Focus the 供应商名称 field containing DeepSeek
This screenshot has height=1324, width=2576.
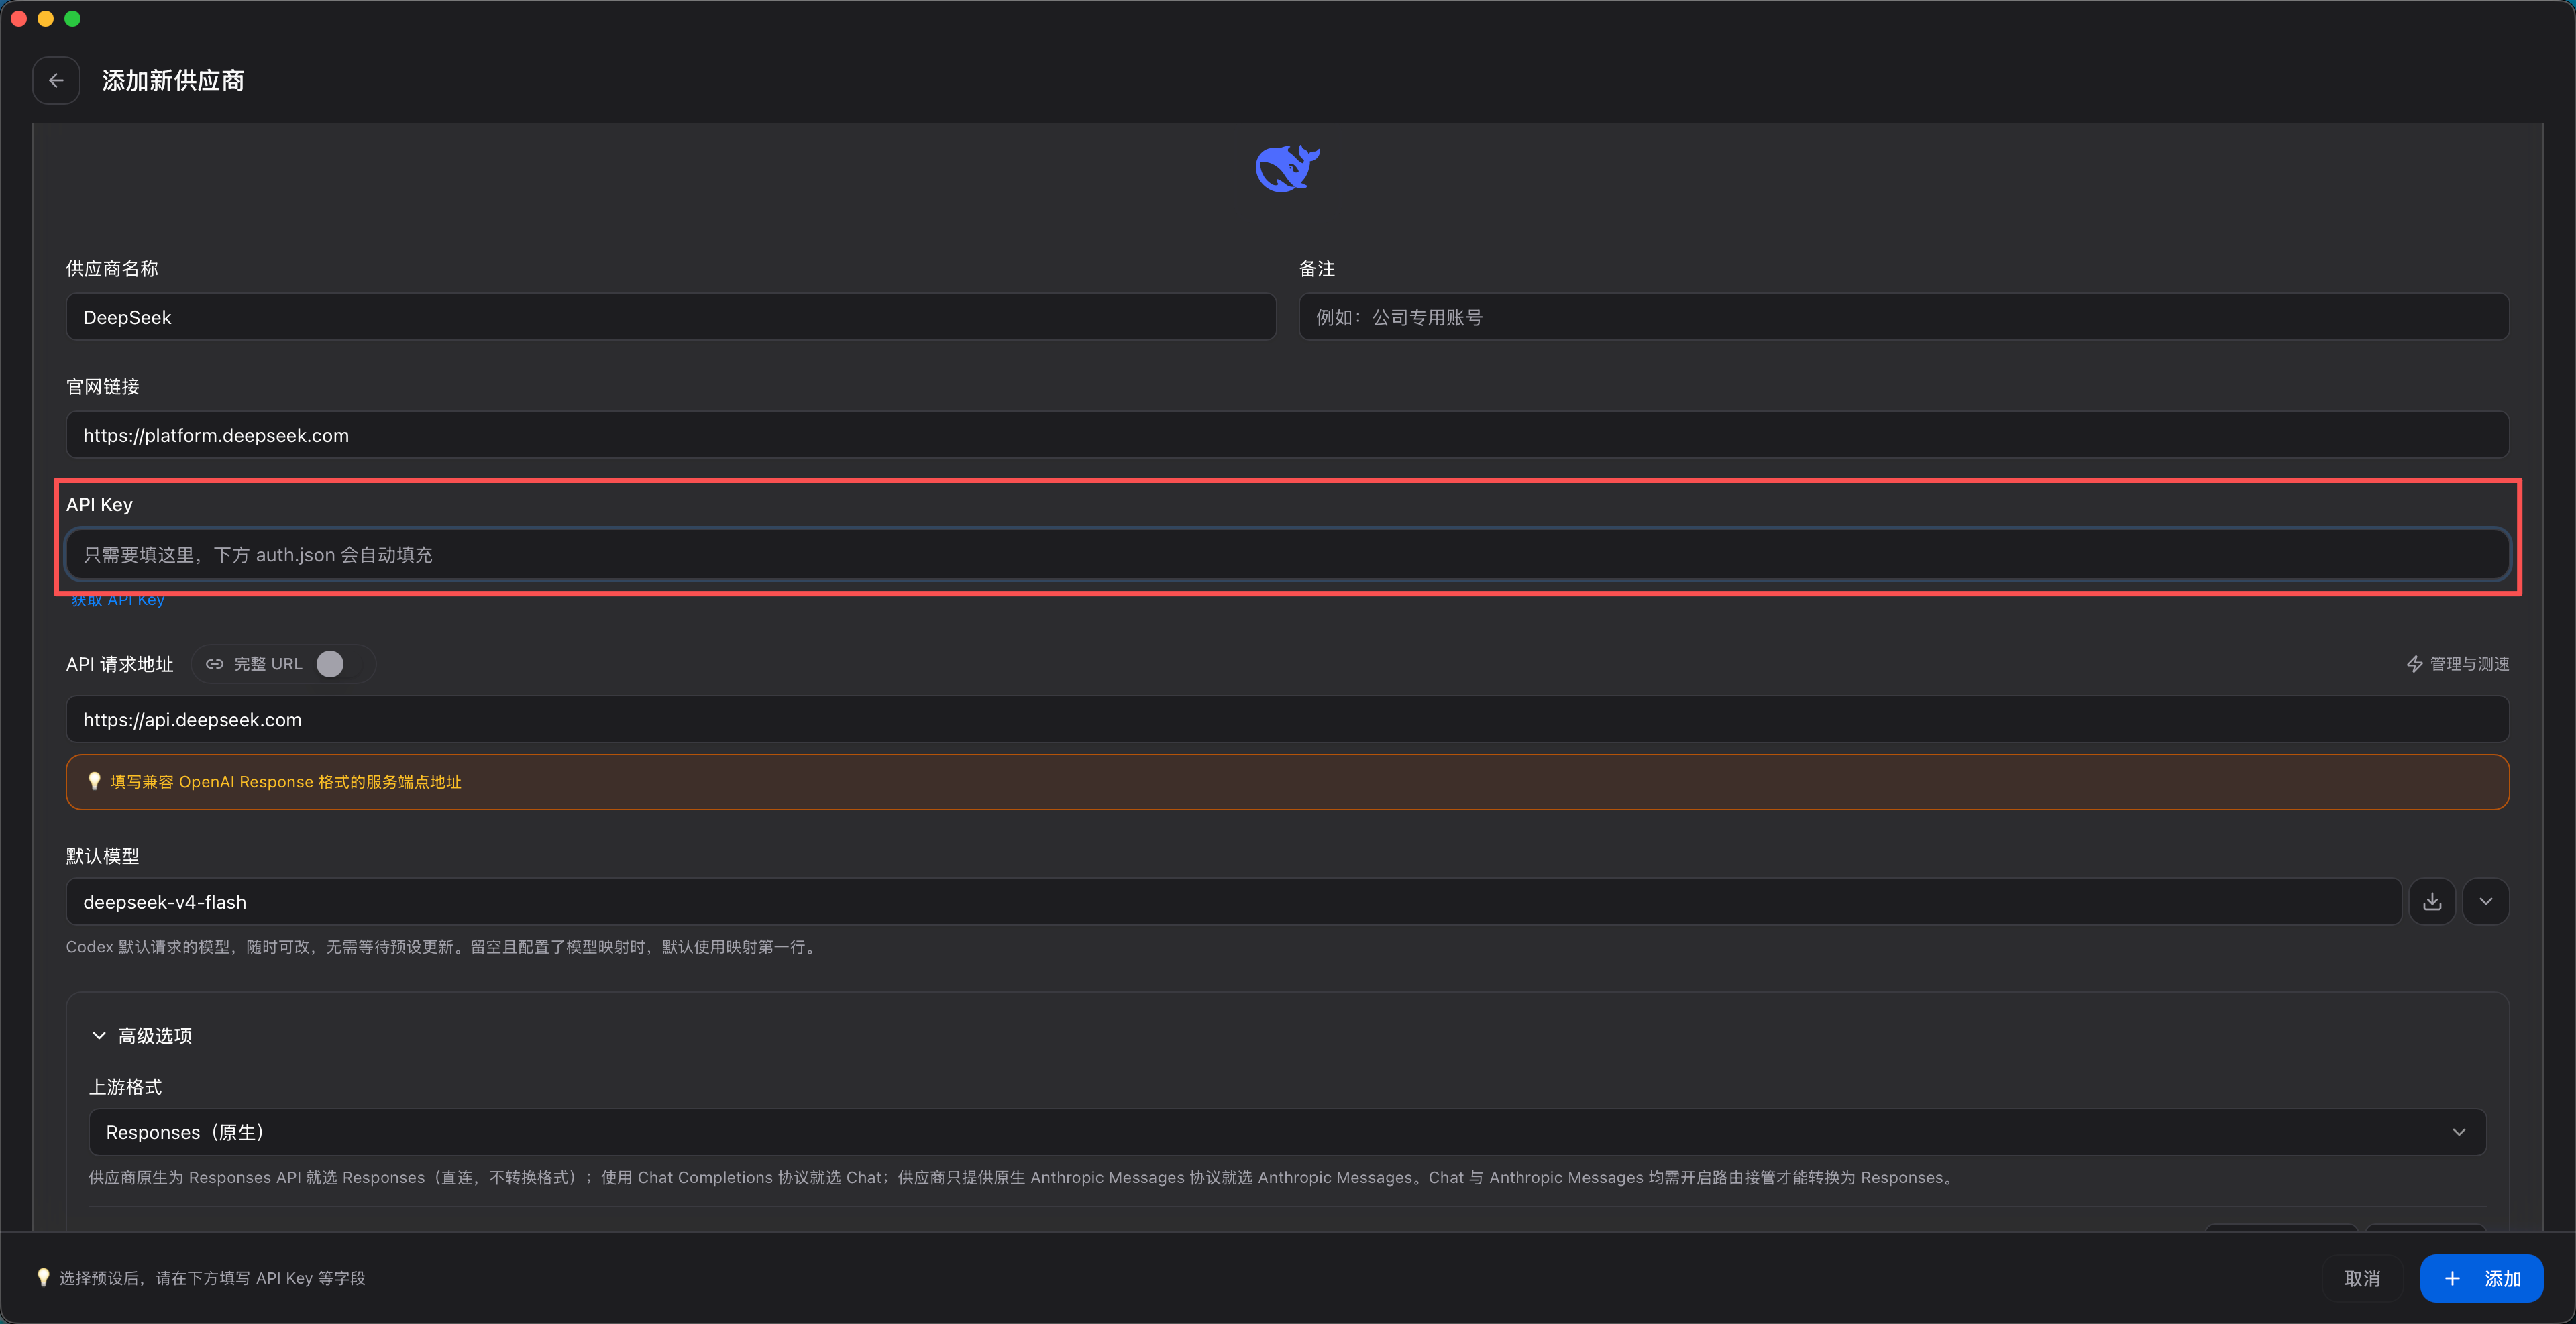tap(671, 317)
